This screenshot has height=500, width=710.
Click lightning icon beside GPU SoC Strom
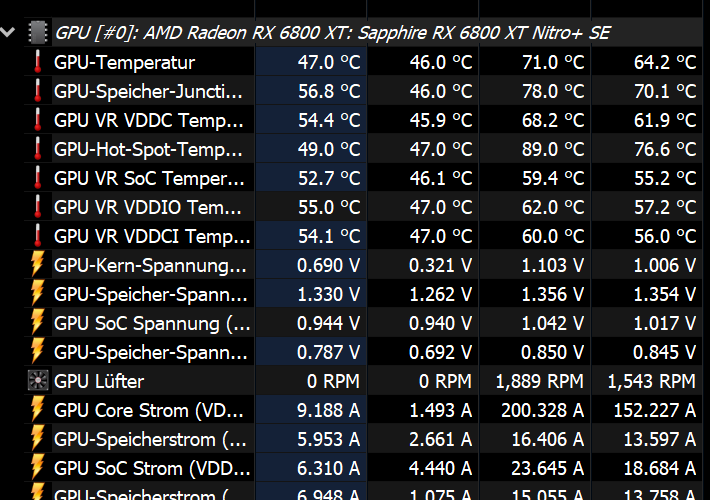38,467
